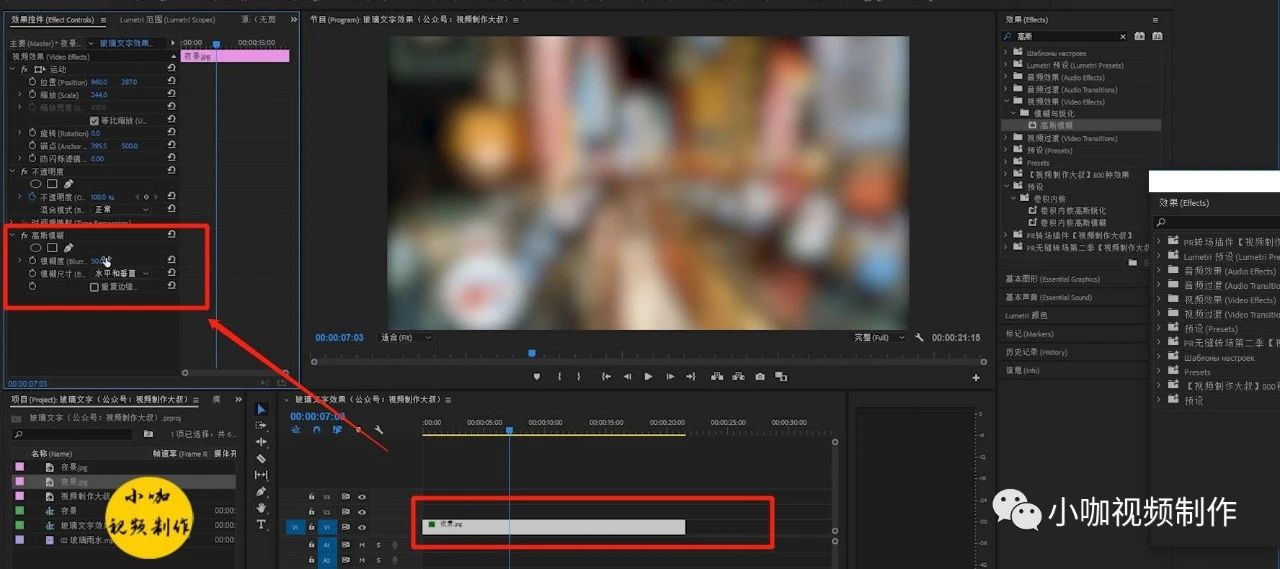Expand the Audio Effects folder in Effects

1006,77
